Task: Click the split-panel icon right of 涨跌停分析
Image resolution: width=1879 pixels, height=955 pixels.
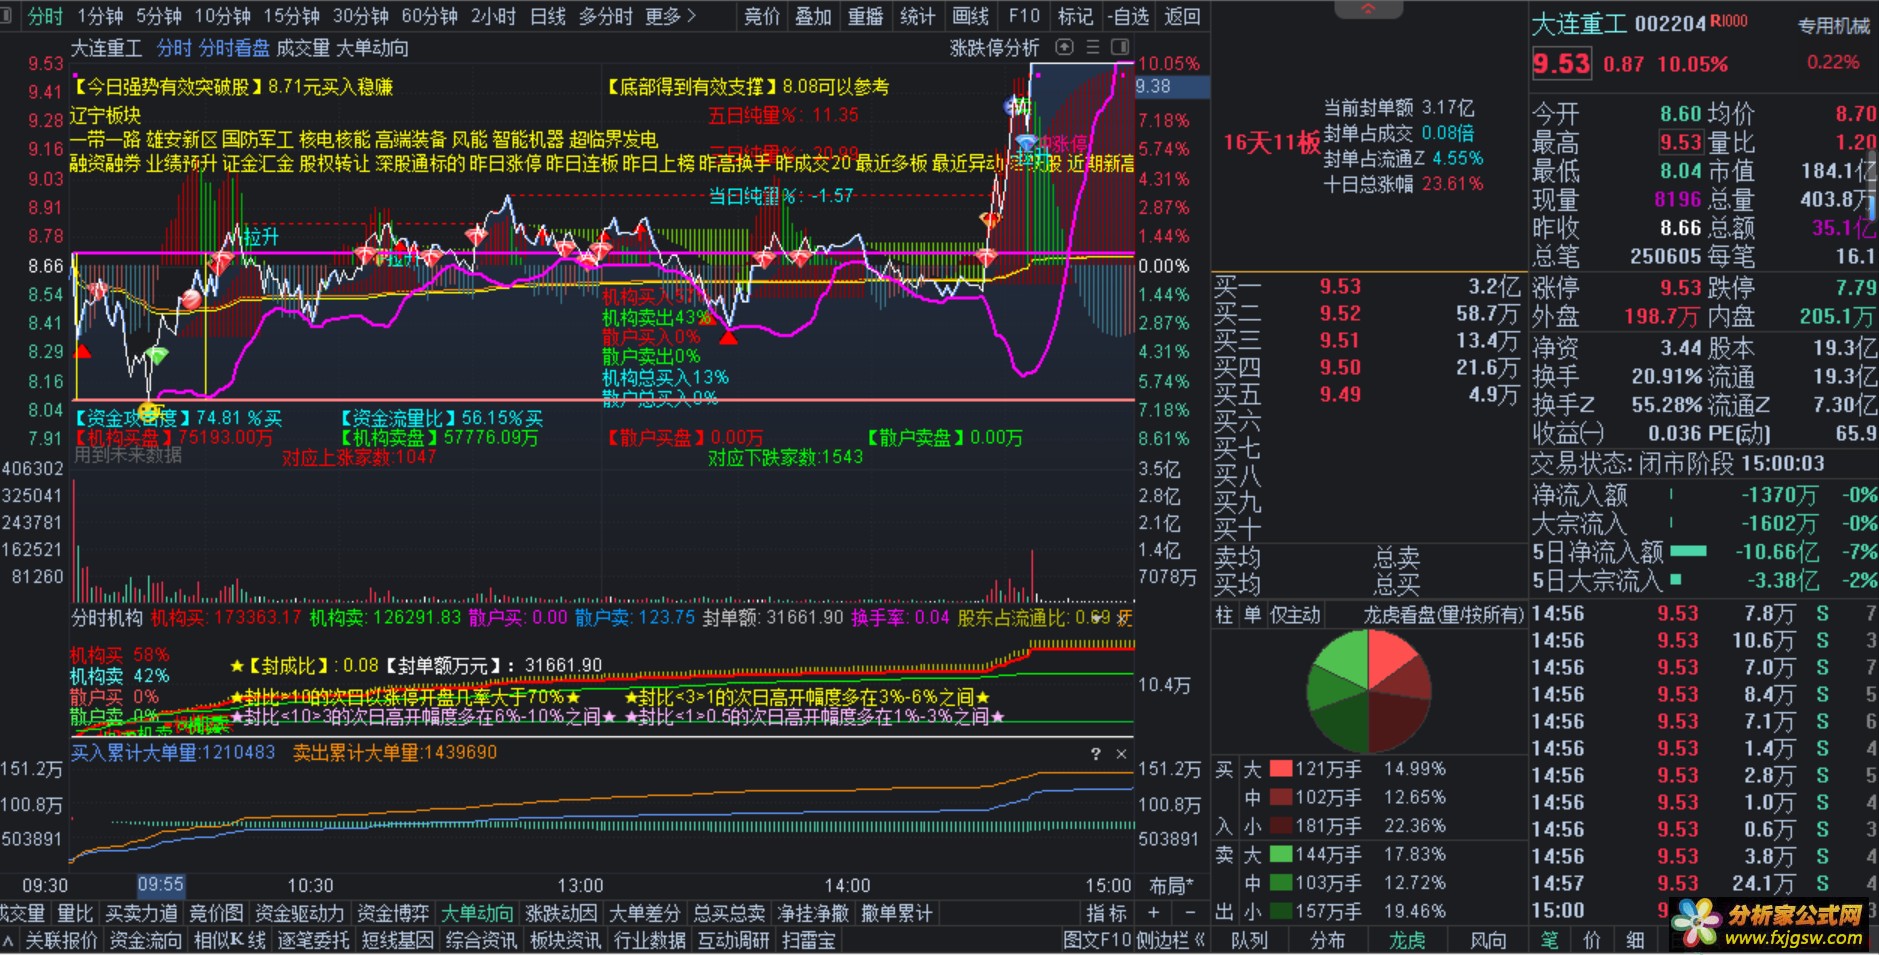Action: pyautogui.click(x=1120, y=47)
